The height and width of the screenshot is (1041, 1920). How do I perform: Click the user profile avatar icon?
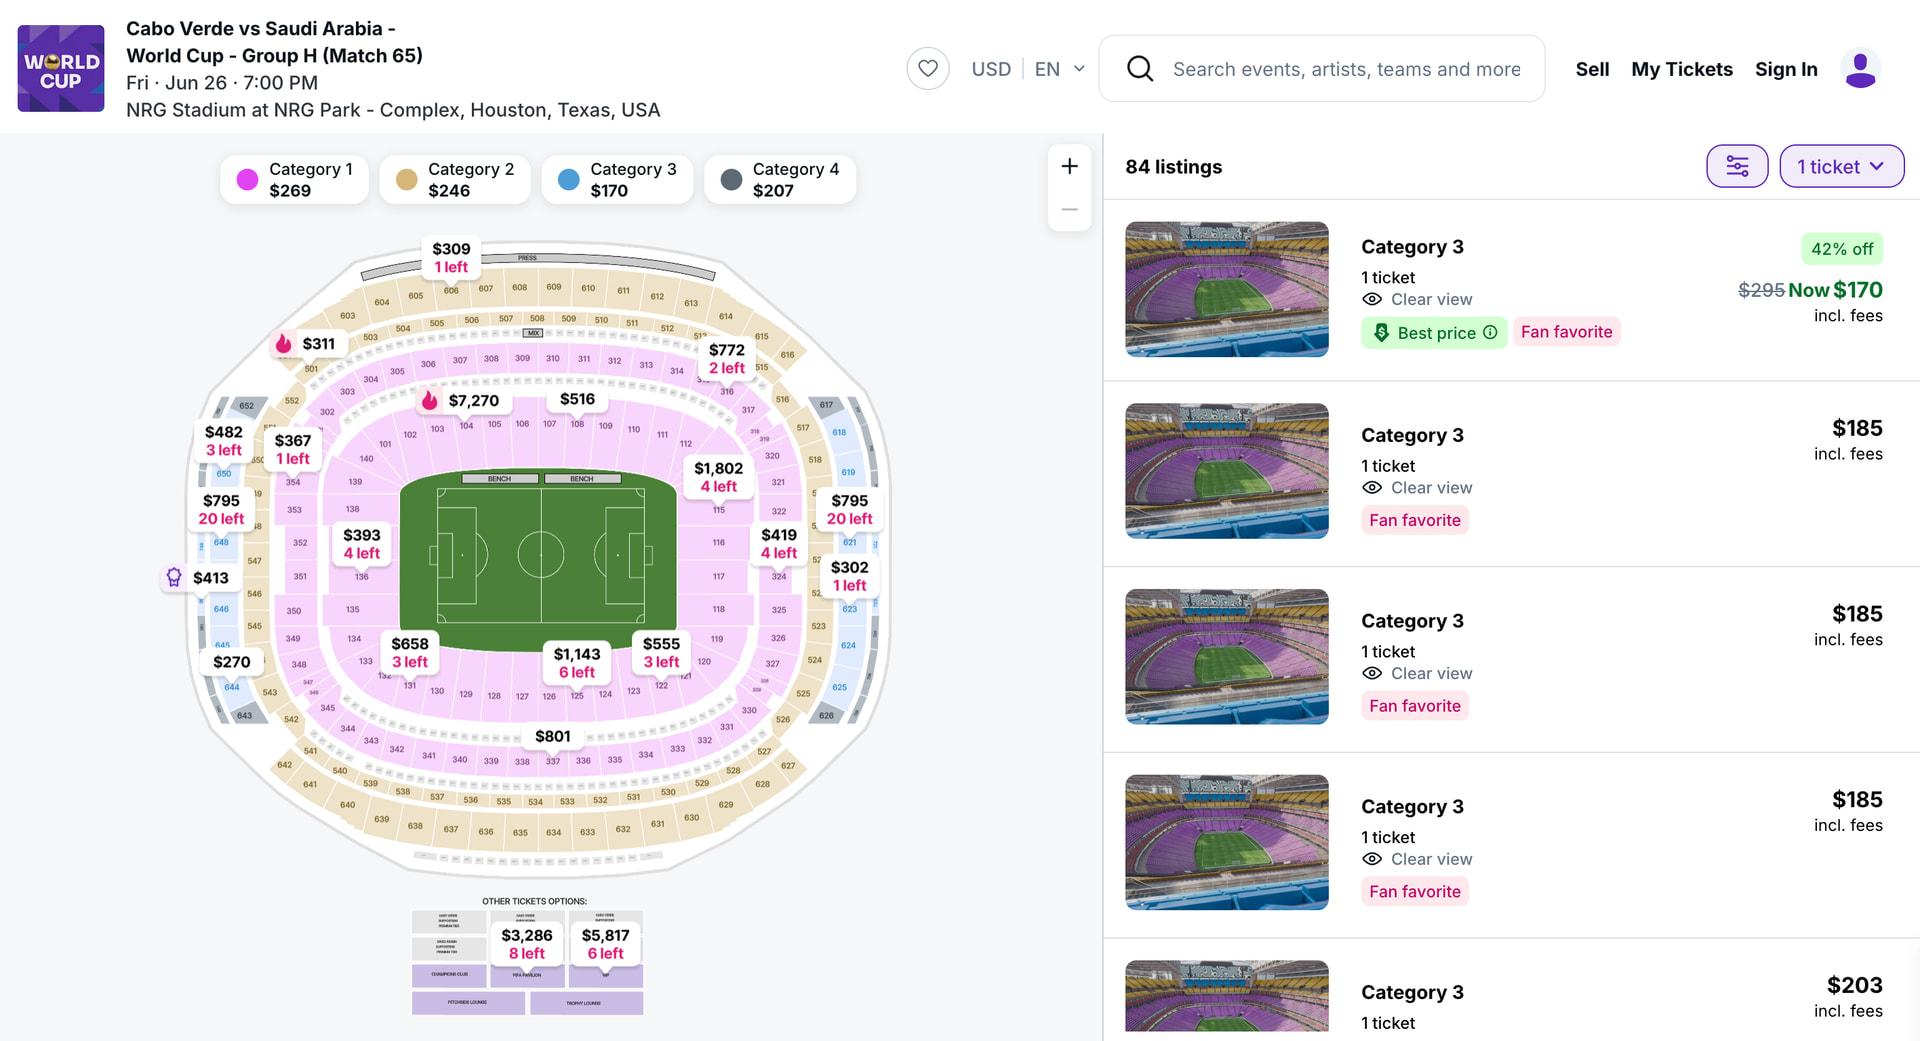1860,69
